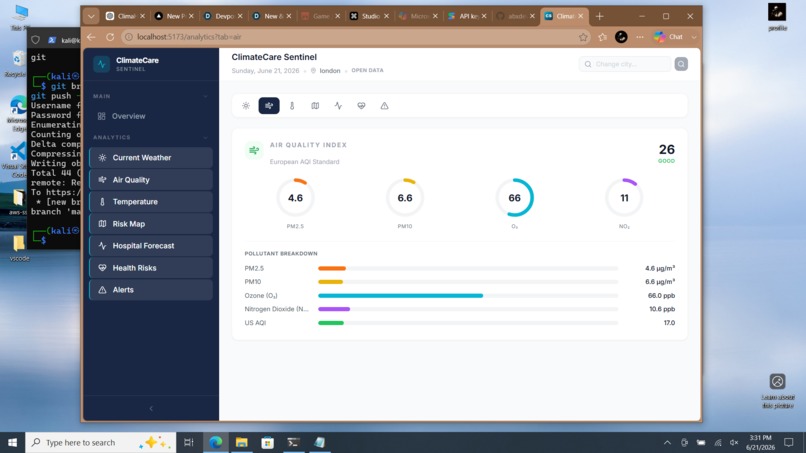Open browser settings ellipsis menu
Screen dimensions: 806x453
pos(639,37)
